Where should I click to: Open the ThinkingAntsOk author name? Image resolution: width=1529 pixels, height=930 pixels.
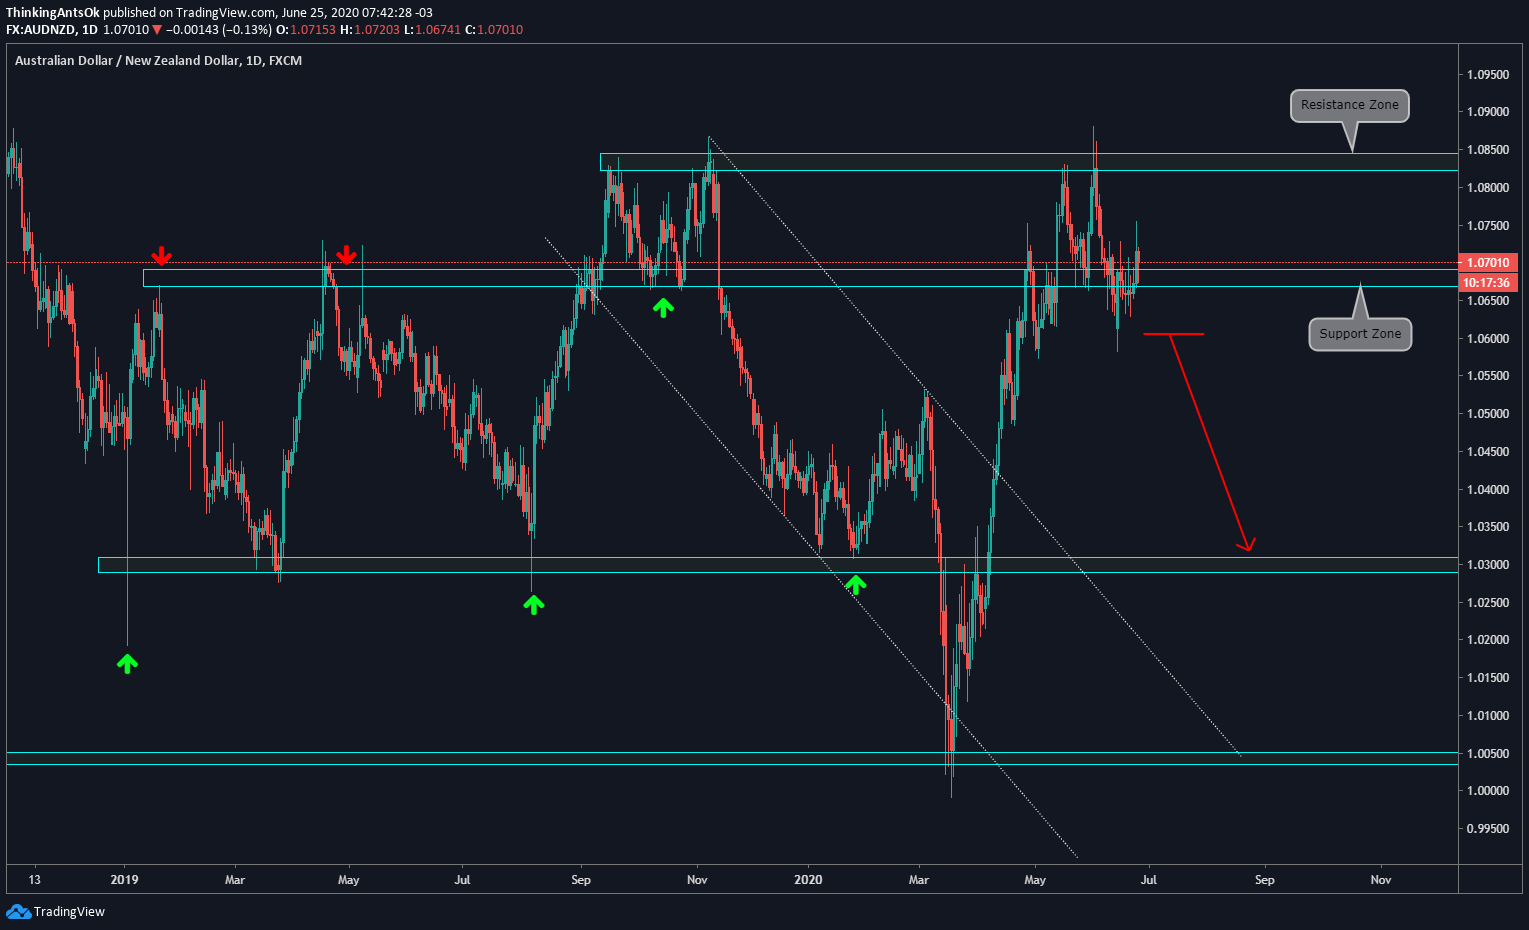(x=53, y=13)
